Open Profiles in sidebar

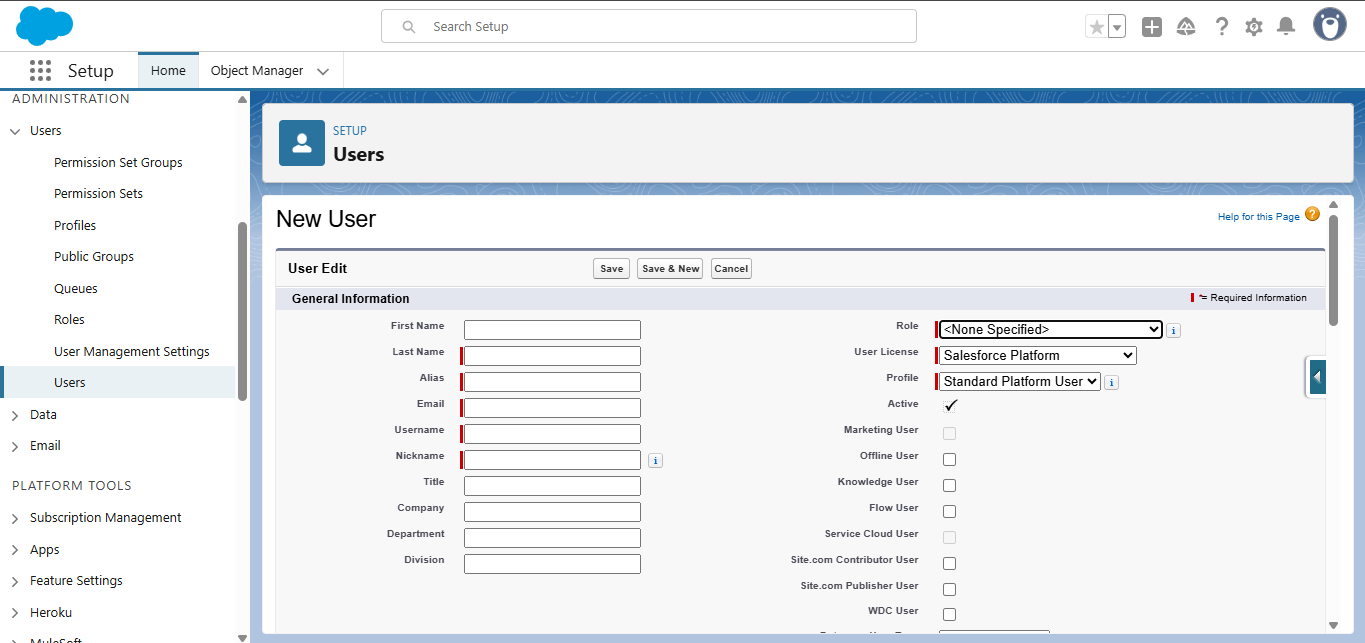click(75, 225)
